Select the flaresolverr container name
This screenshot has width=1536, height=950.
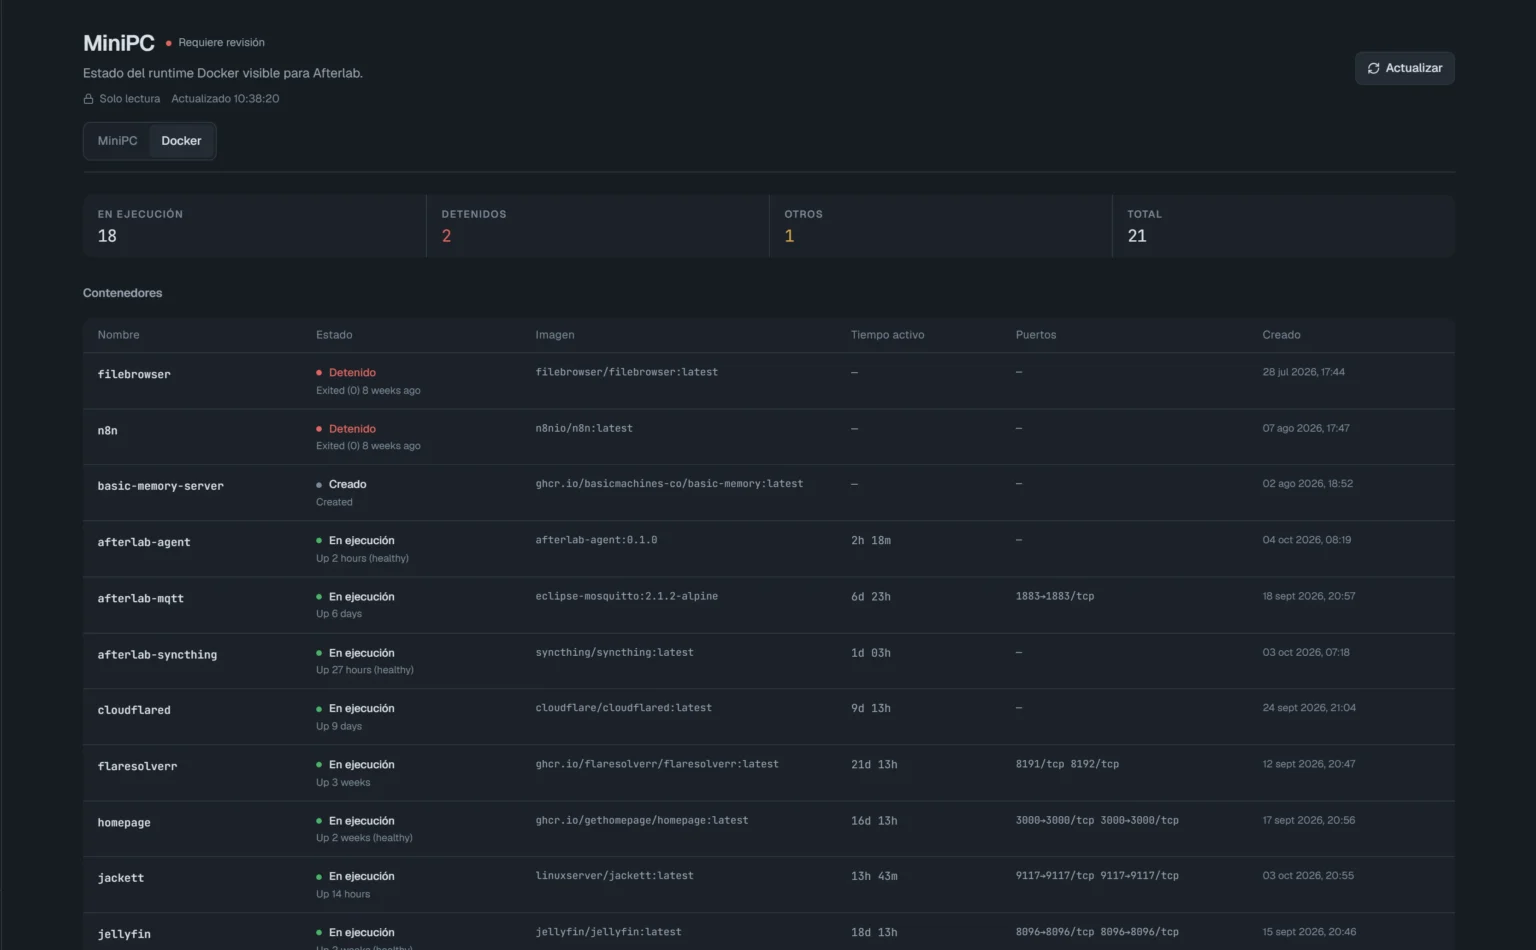point(137,767)
